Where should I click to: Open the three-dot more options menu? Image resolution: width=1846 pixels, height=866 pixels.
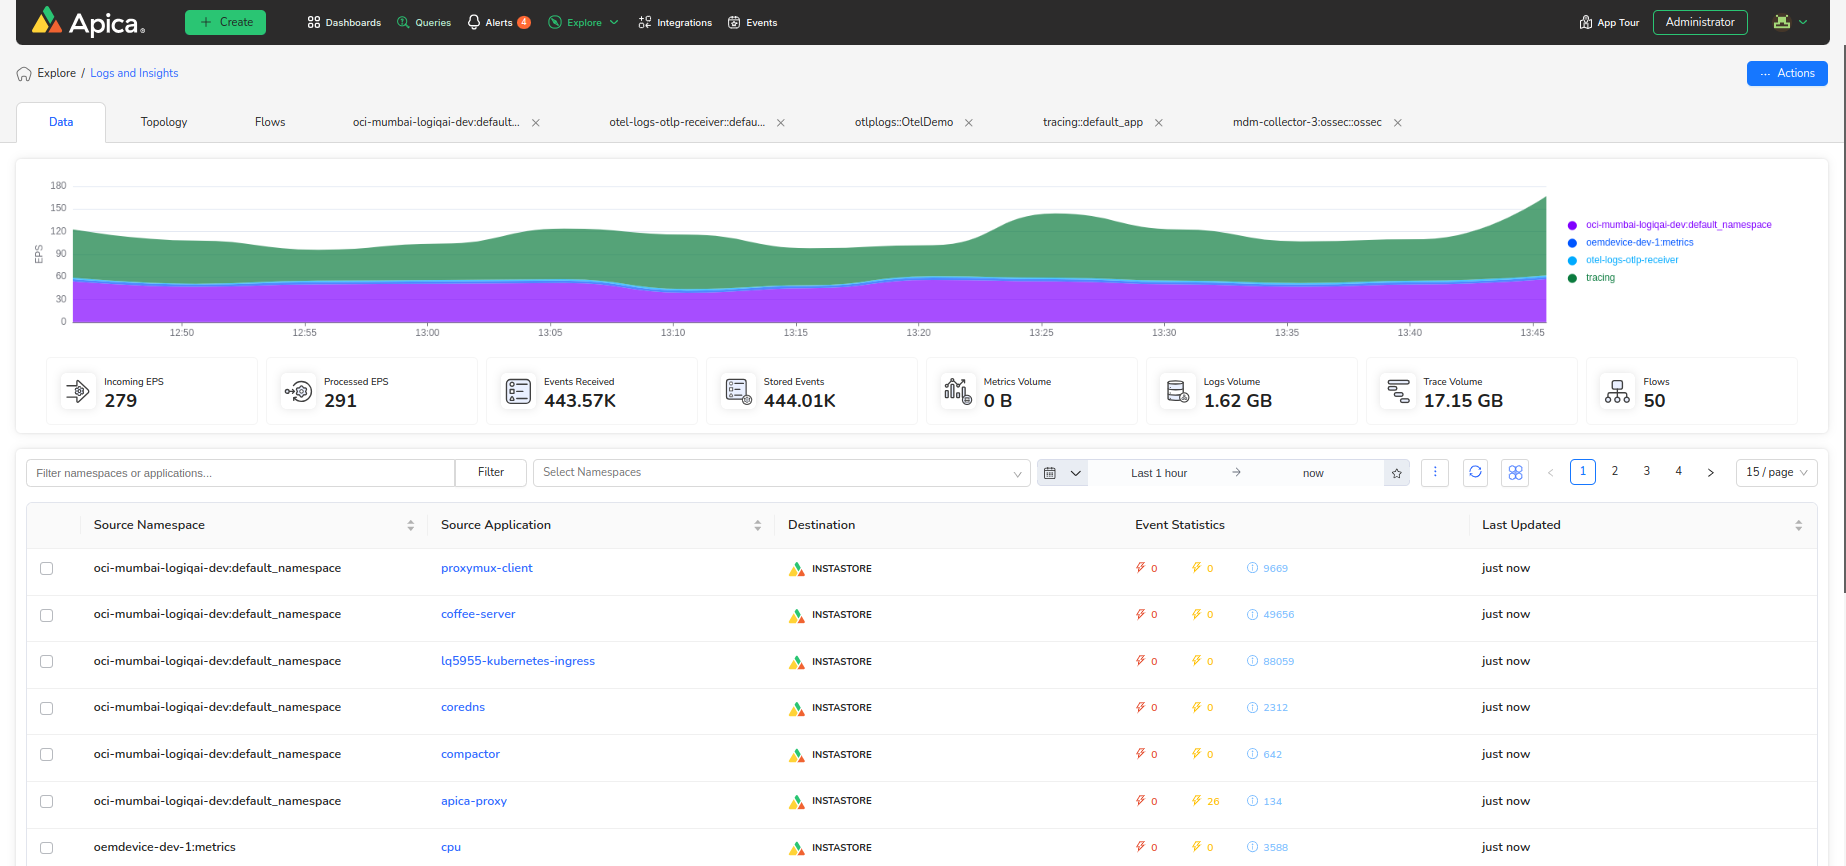click(1435, 473)
